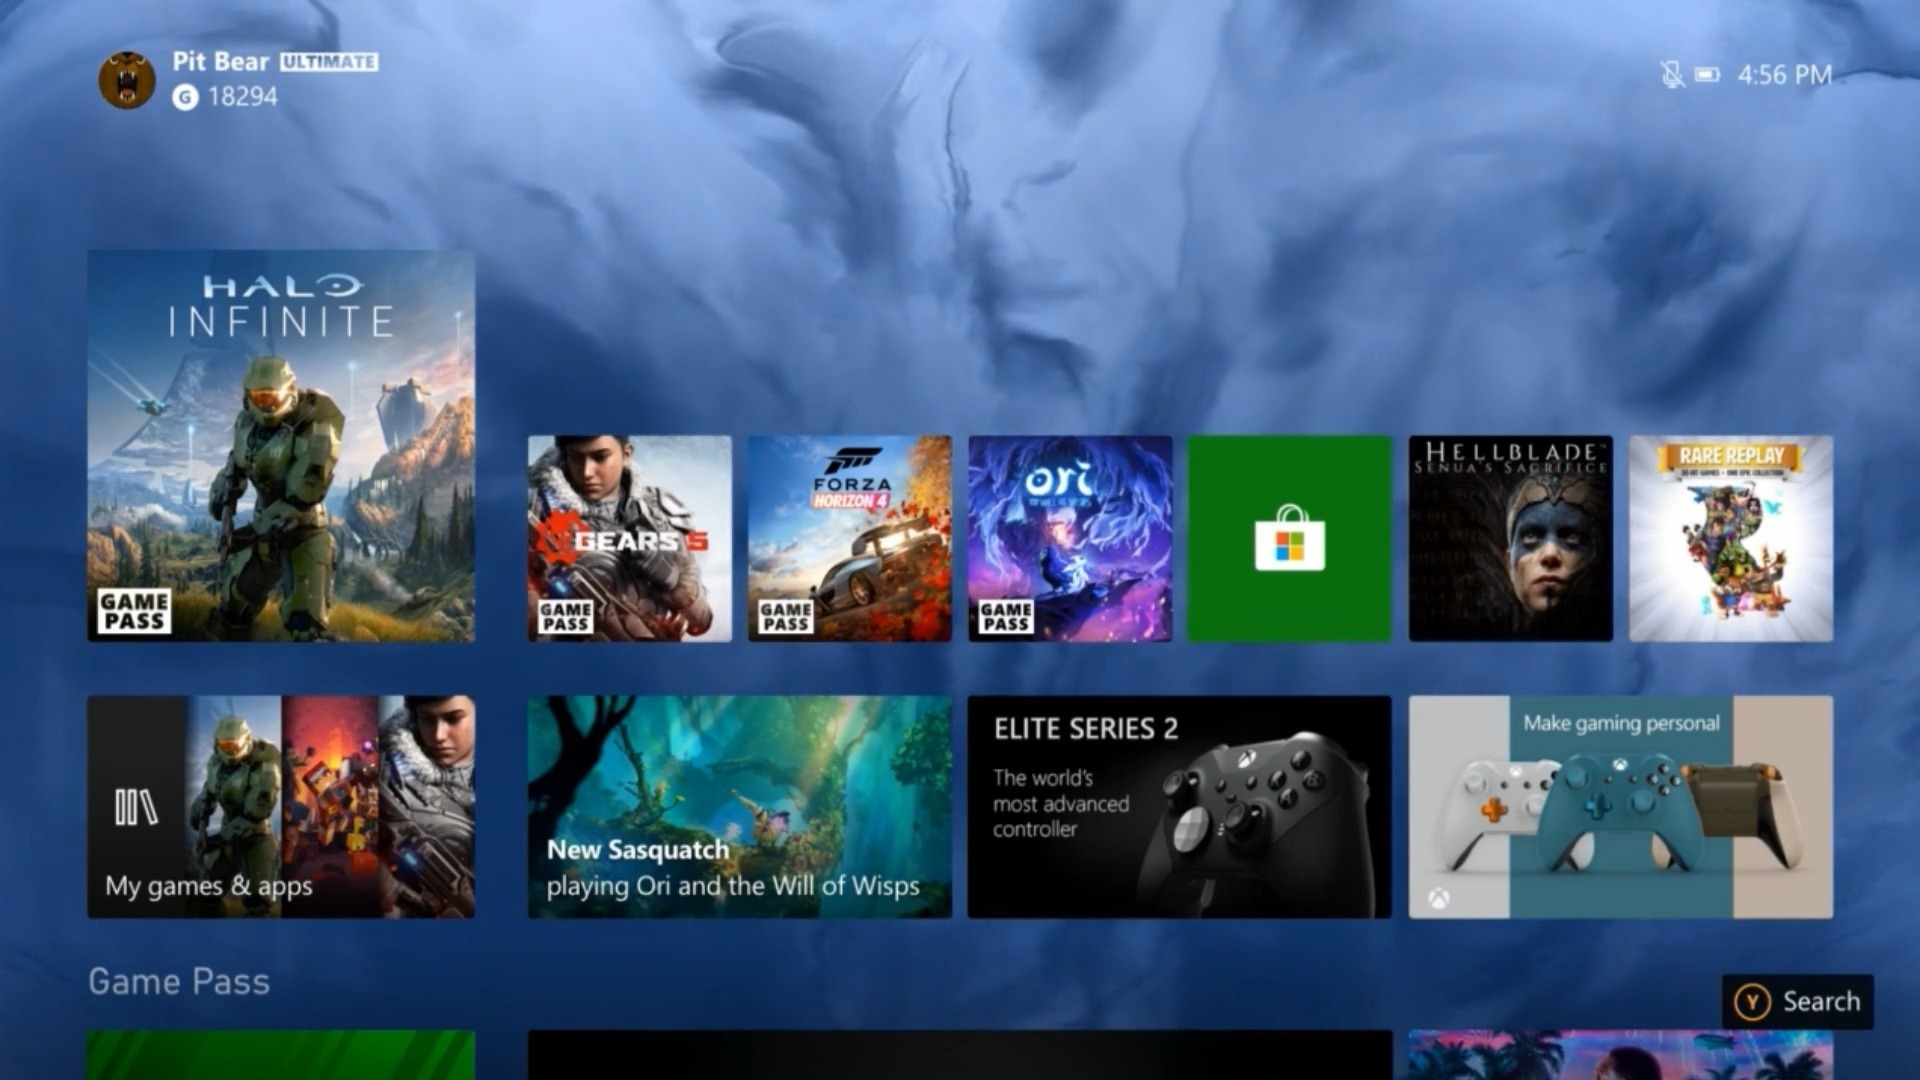The height and width of the screenshot is (1080, 1920).
Task: Open the Microsoft Store tile
Action: [1289, 538]
